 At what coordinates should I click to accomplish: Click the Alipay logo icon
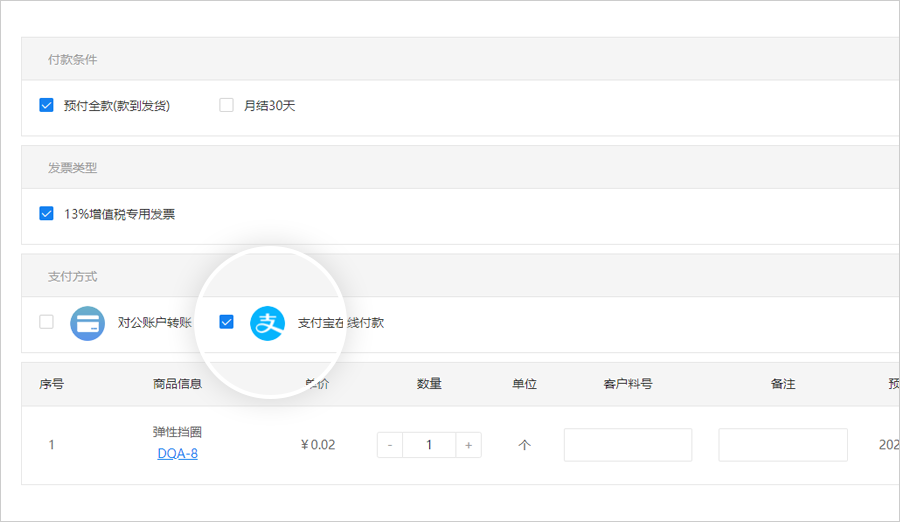click(267, 323)
